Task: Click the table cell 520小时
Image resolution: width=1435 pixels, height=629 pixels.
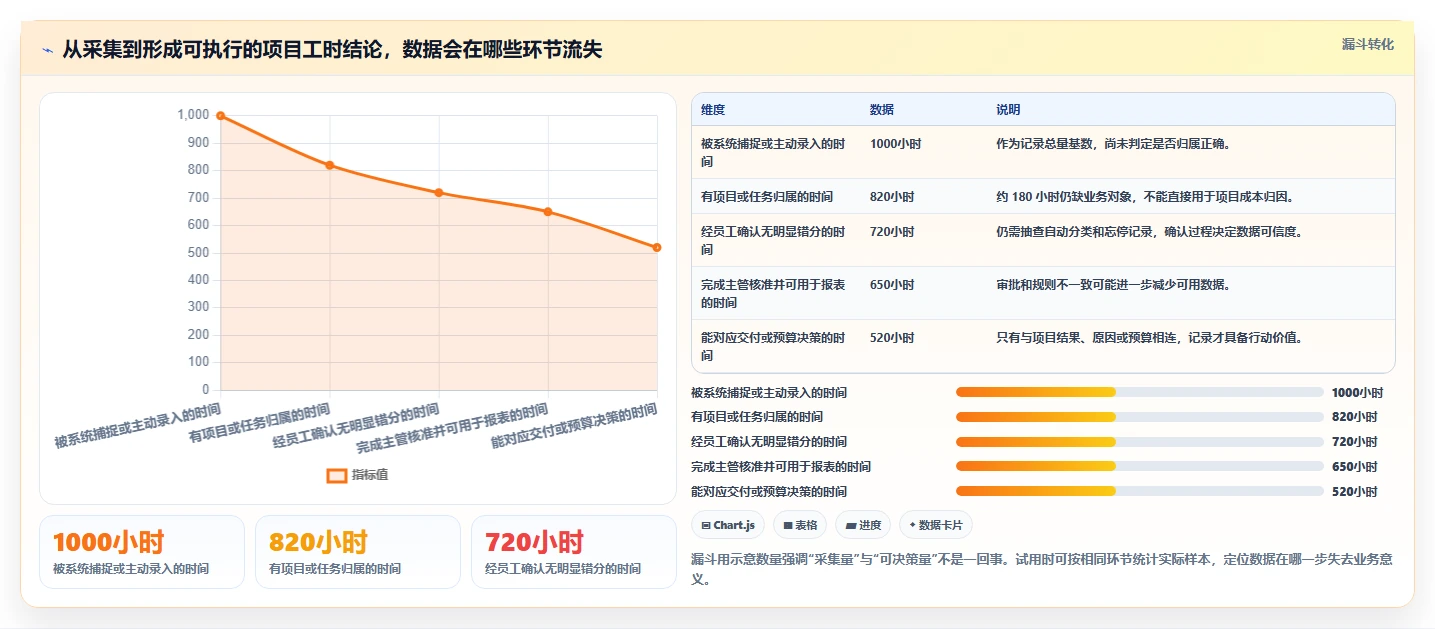Action: [x=892, y=338]
